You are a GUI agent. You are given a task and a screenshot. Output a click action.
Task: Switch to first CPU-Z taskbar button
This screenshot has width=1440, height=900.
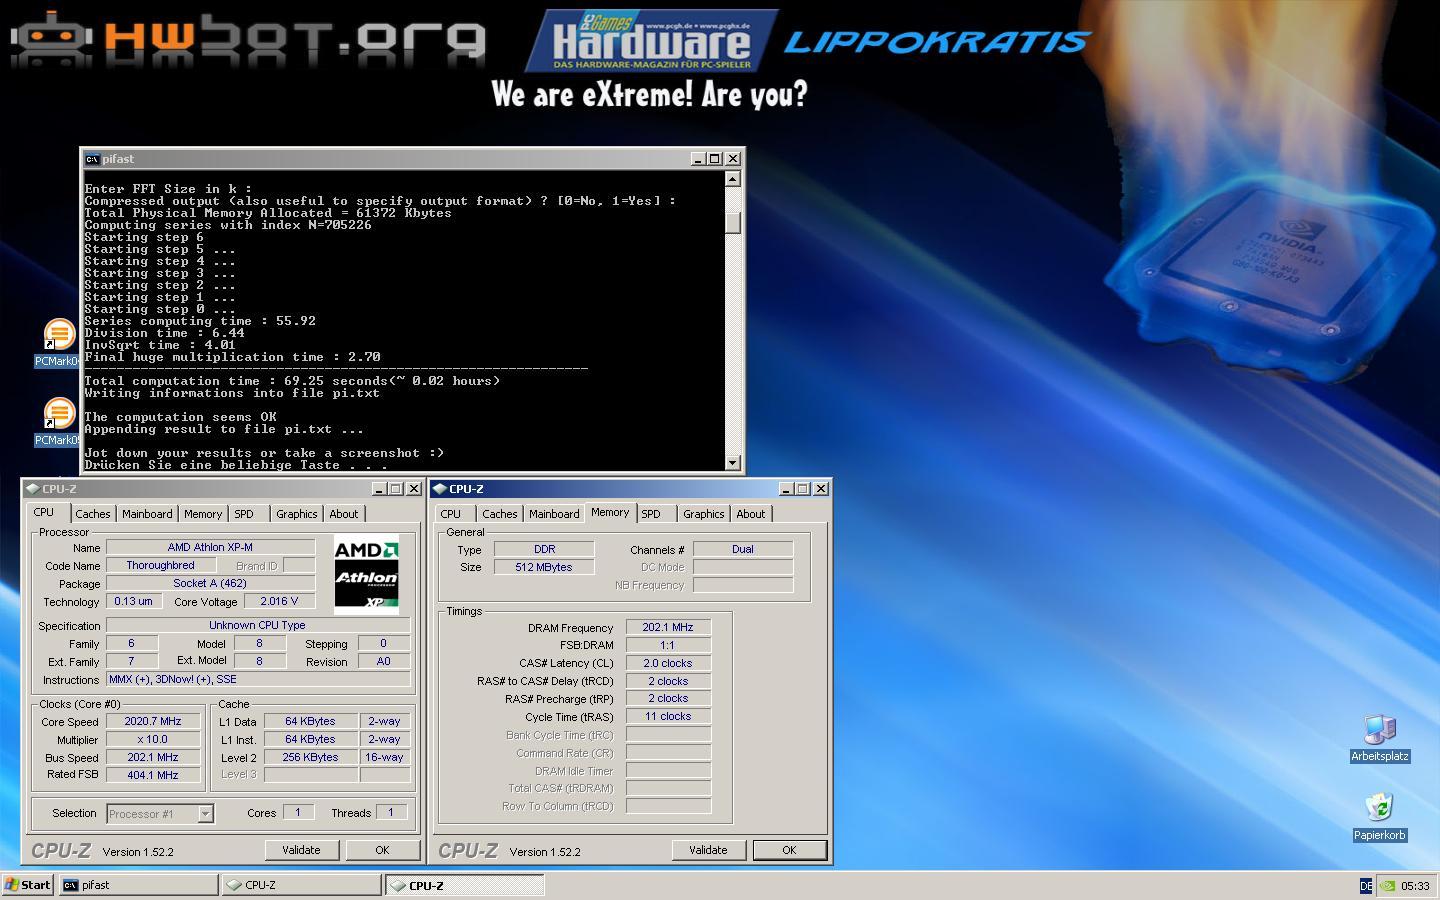[x=301, y=885]
